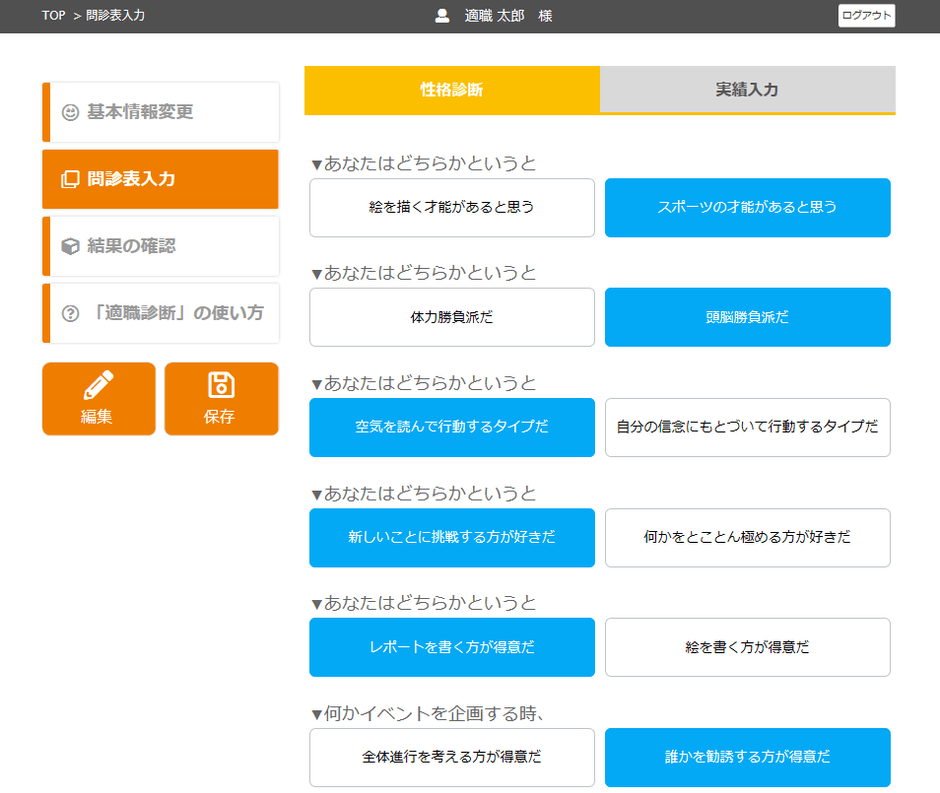Click the floppy disk 保存 icon
This screenshot has height=793, width=940.
220,385
